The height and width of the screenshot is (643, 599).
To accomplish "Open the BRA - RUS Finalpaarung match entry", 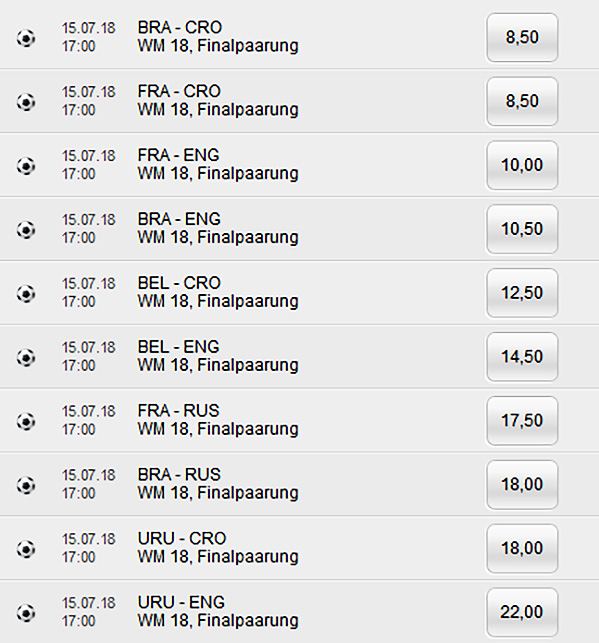I will 218,483.
